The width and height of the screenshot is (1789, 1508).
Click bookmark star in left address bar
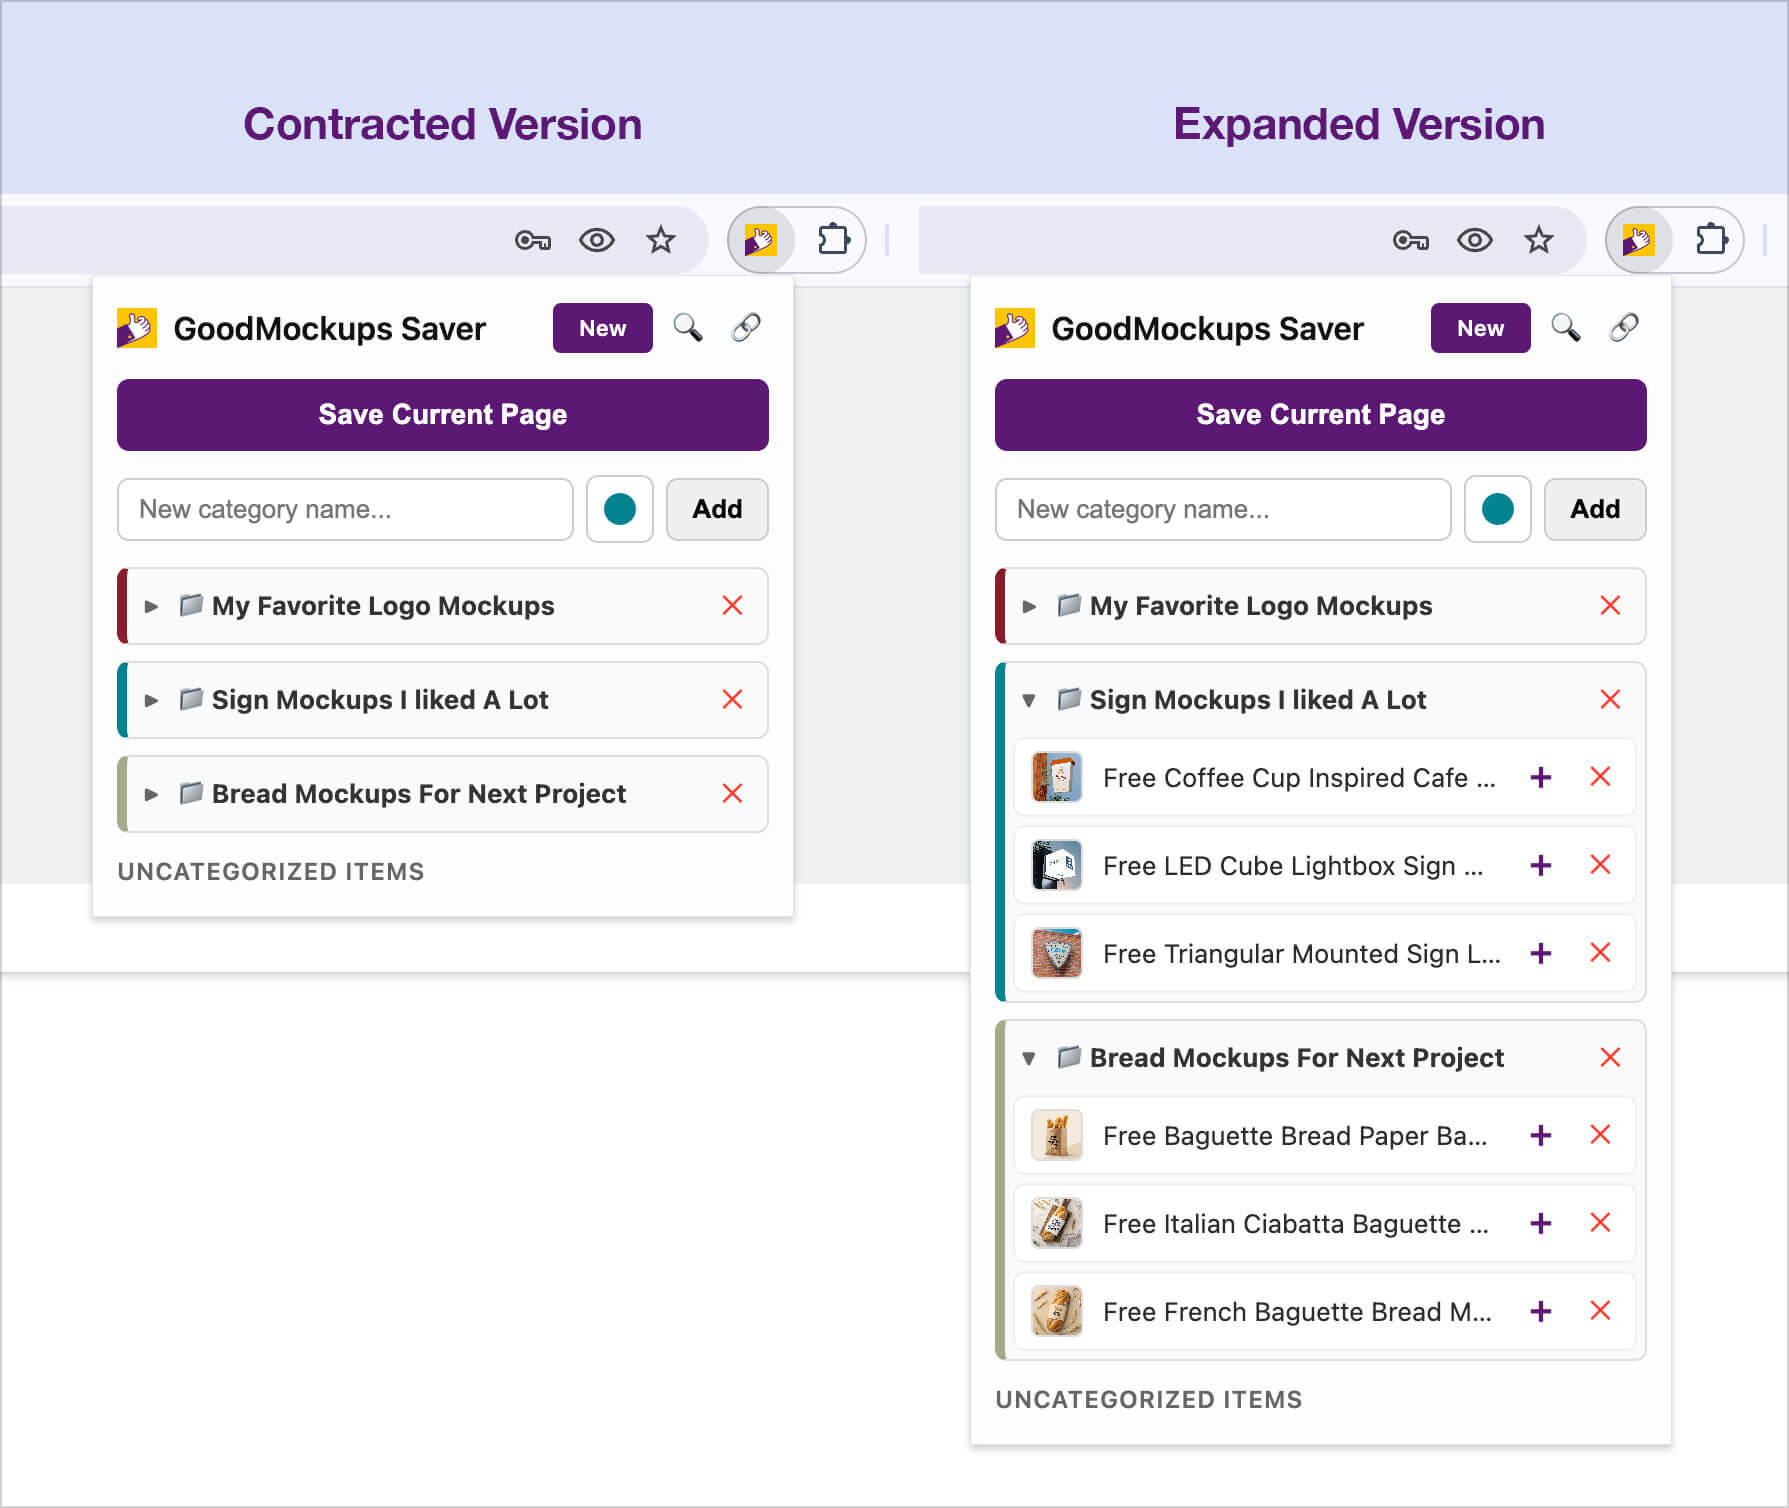[661, 240]
